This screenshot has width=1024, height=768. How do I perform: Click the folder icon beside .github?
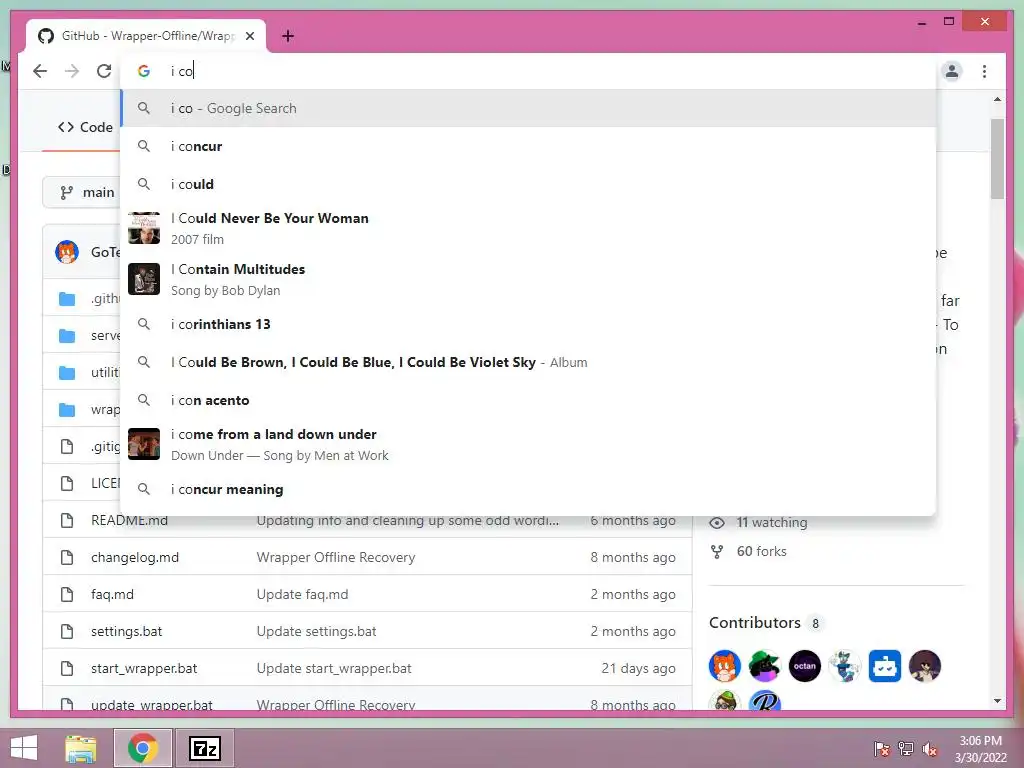click(x=67, y=299)
